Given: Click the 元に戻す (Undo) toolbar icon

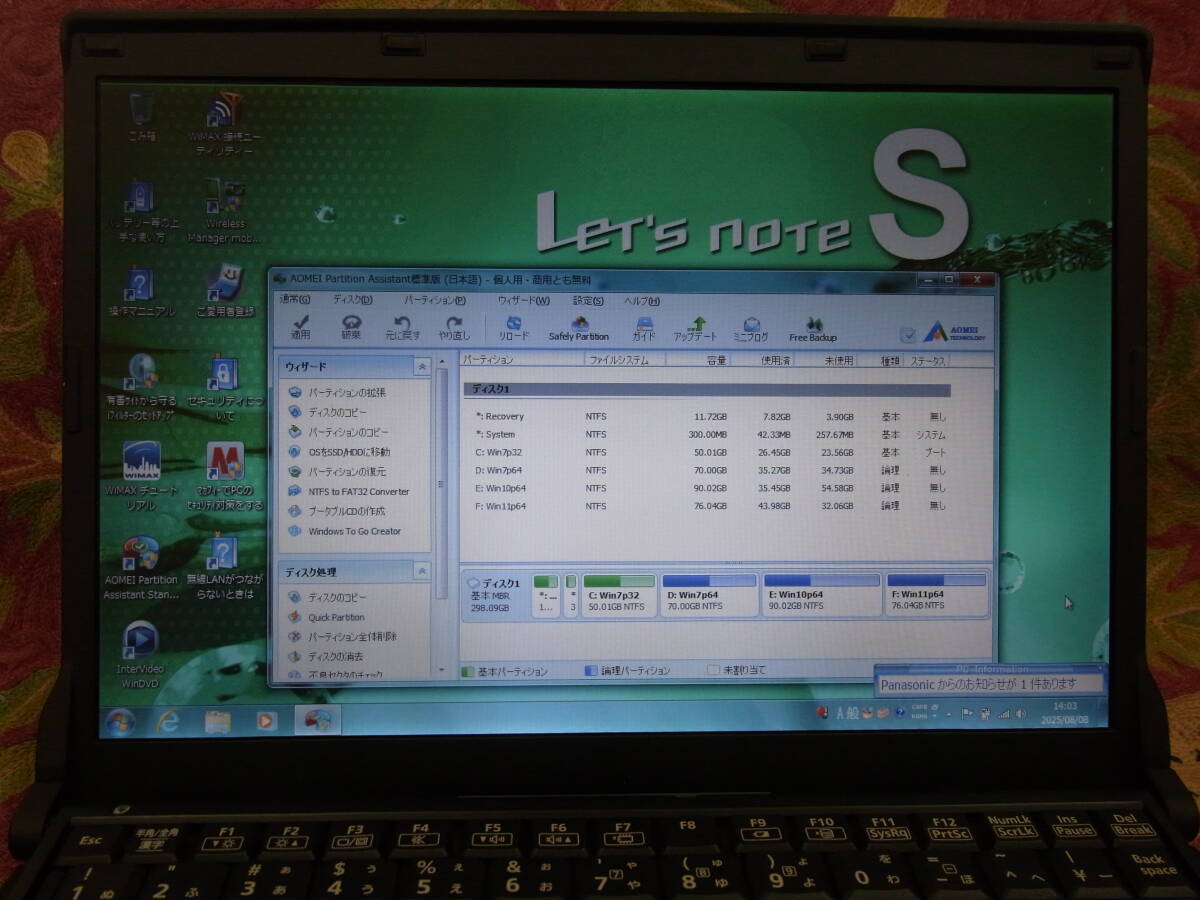Looking at the screenshot, I should (403, 328).
